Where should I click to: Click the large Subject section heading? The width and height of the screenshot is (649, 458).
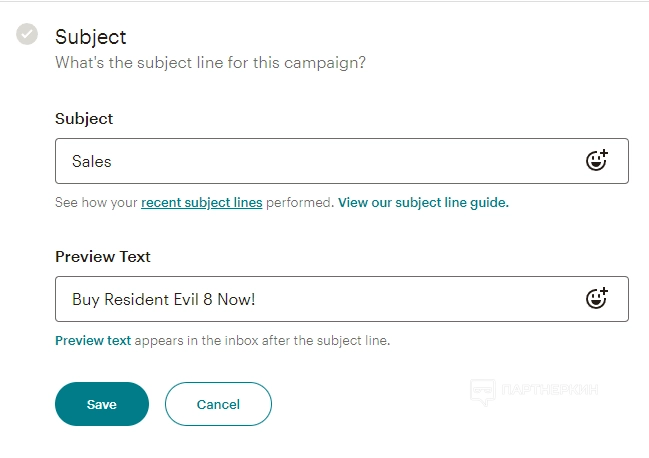[x=91, y=37]
